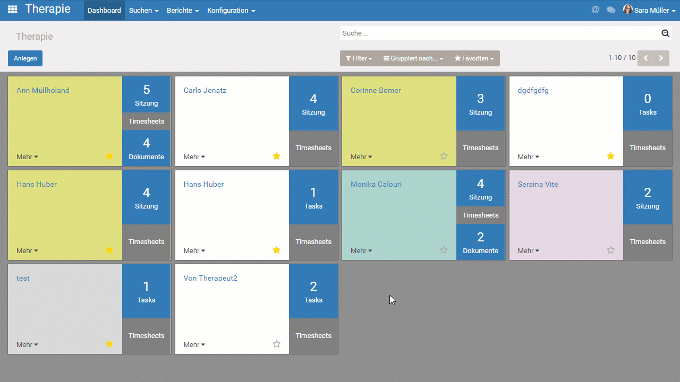
Task: Expand Mehr menu on test card
Action: click(27, 345)
